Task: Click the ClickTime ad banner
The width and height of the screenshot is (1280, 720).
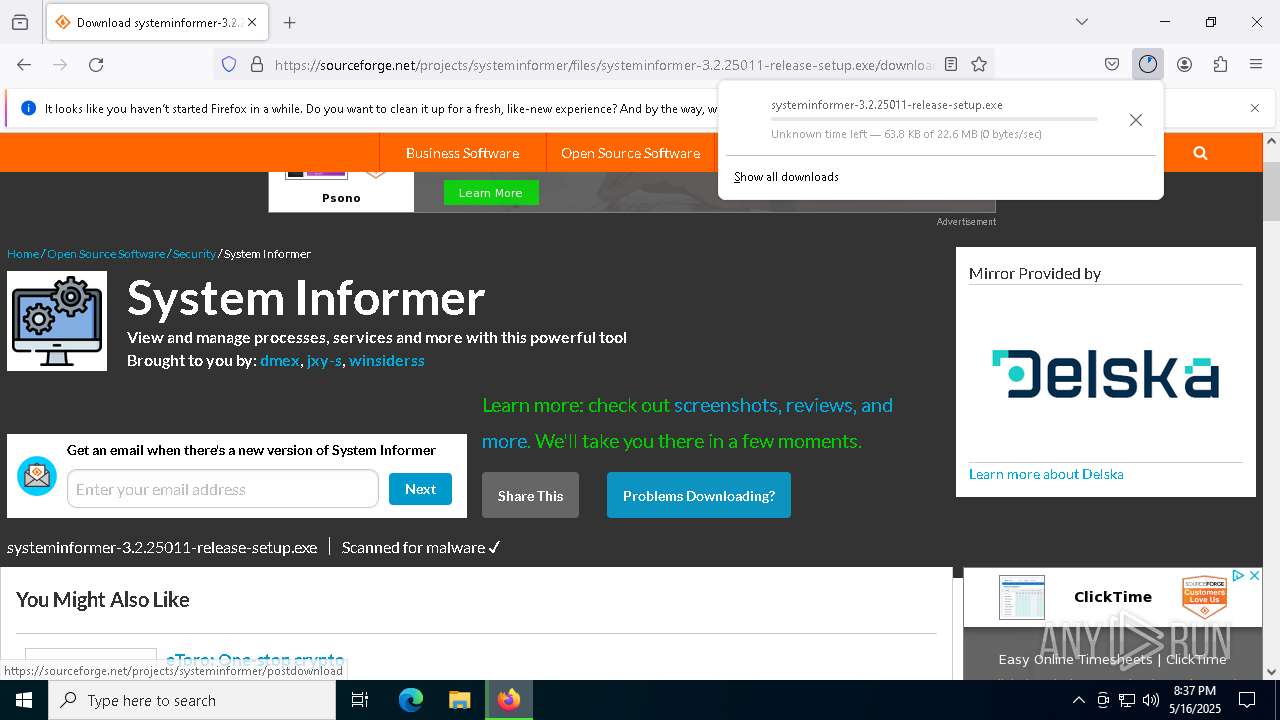Action: [1112, 623]
